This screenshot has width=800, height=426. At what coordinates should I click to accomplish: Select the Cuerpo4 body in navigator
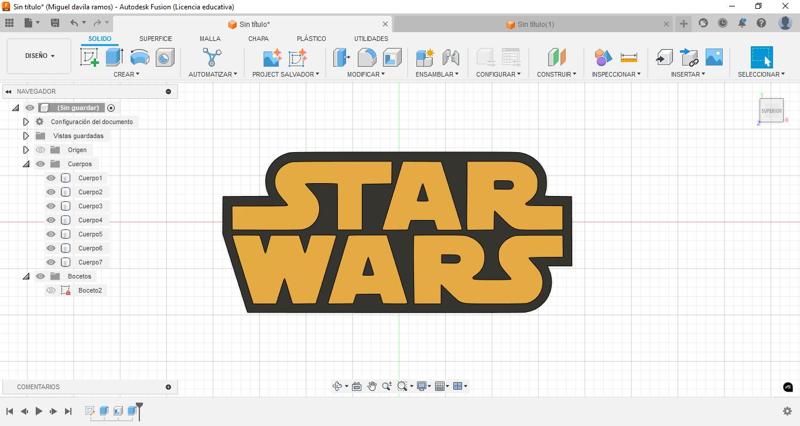(90, 220)
